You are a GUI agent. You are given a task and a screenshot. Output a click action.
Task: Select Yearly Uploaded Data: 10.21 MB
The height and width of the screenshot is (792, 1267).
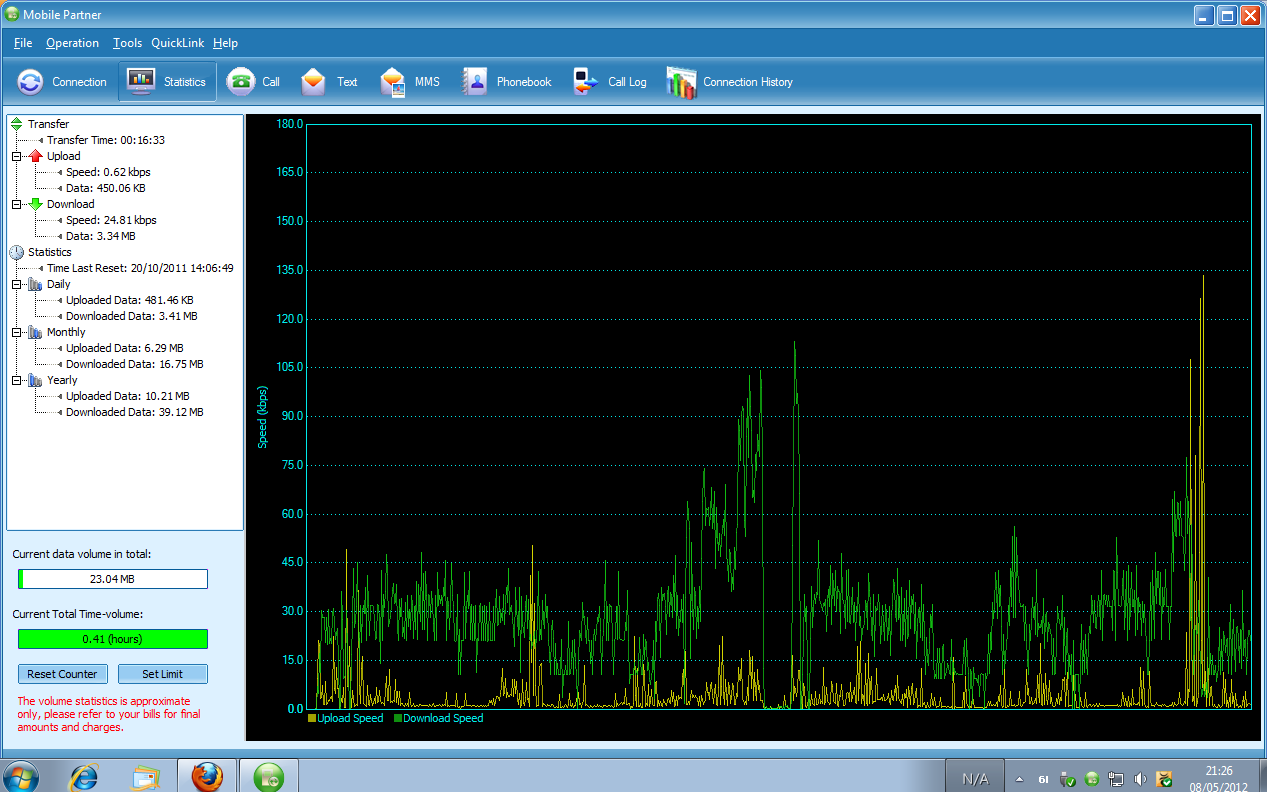tap(128, 396)
